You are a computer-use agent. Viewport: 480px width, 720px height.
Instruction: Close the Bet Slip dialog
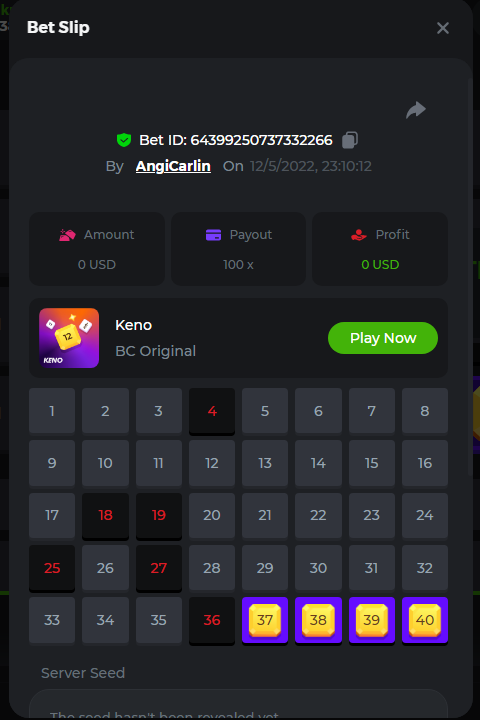click(443, 28)
